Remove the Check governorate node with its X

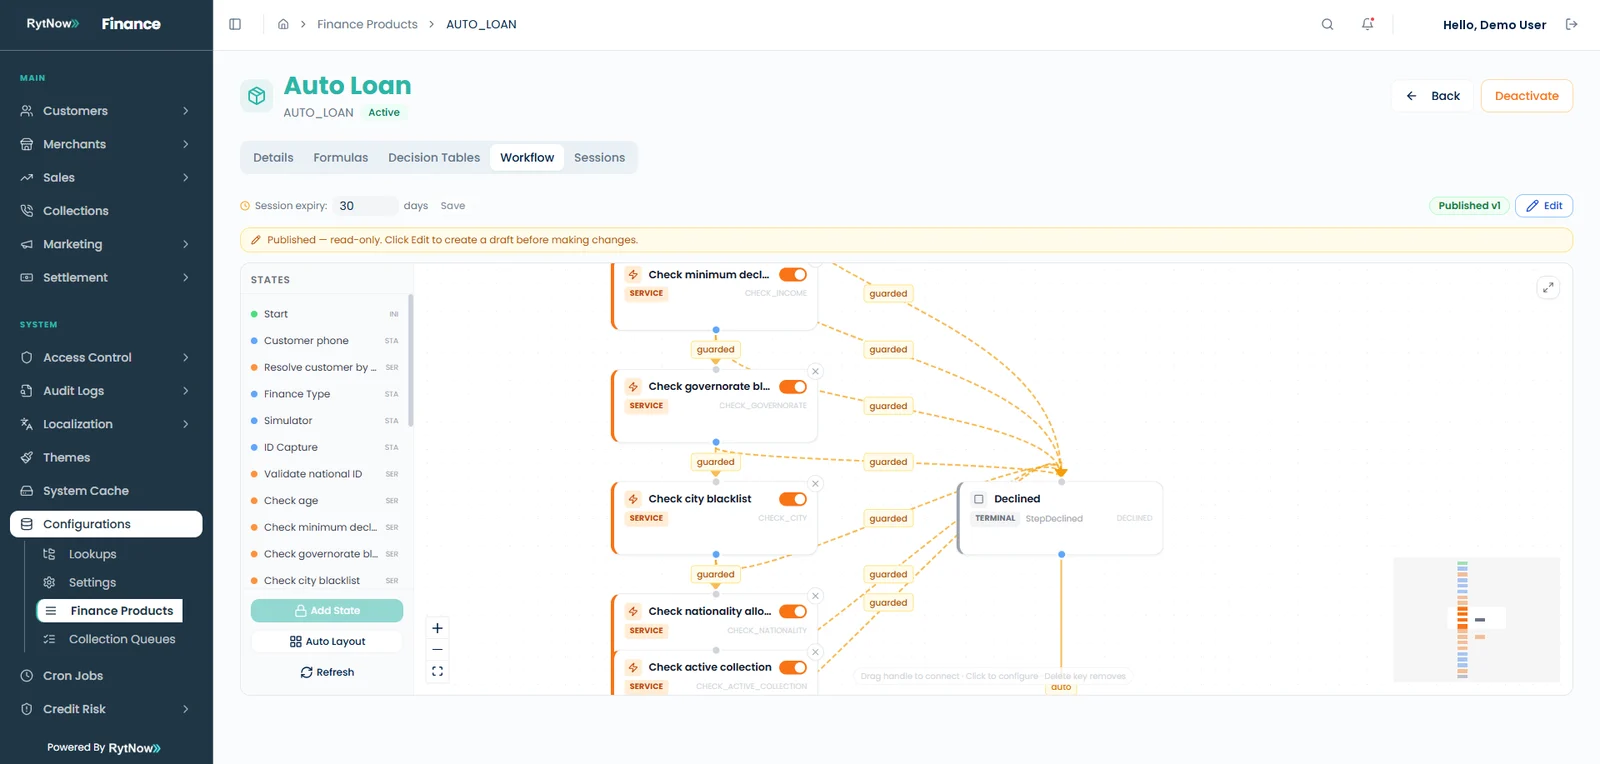tap(815, 371)
